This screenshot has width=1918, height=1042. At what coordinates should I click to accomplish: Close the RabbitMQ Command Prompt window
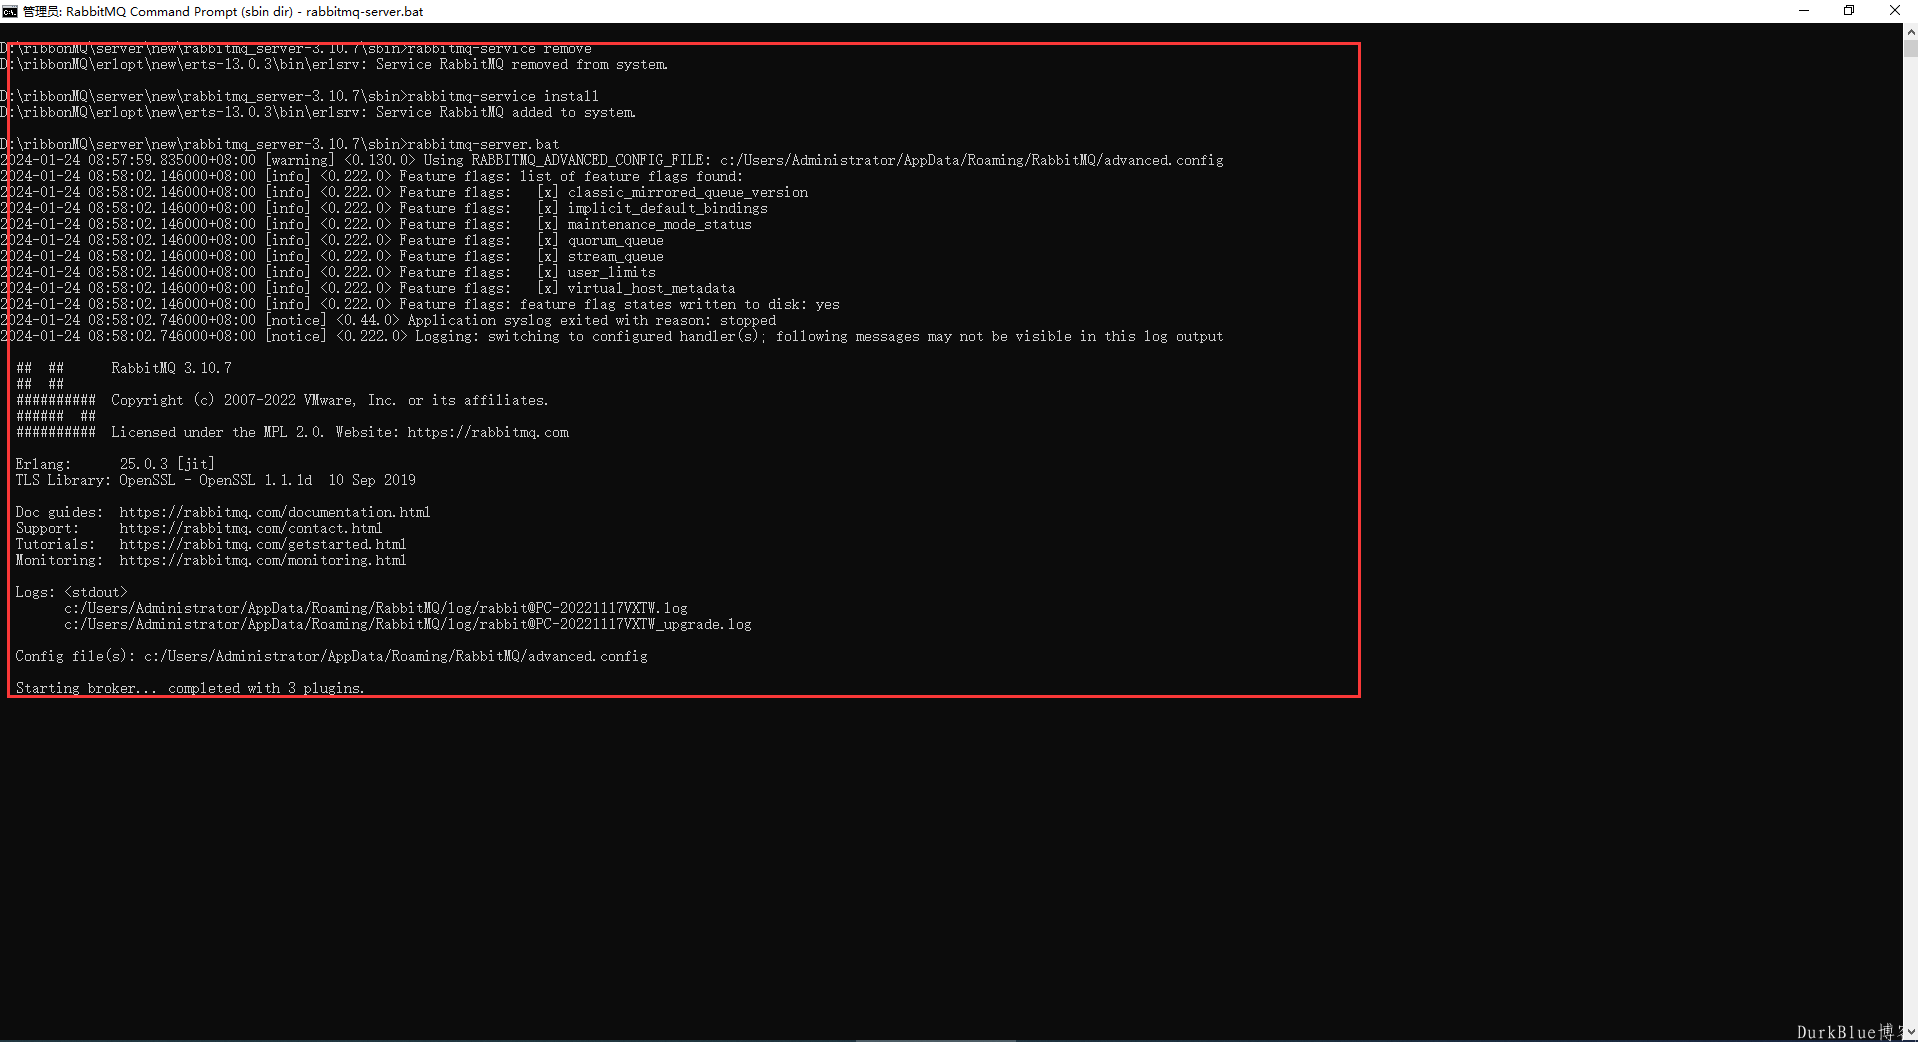point(1894,11)
